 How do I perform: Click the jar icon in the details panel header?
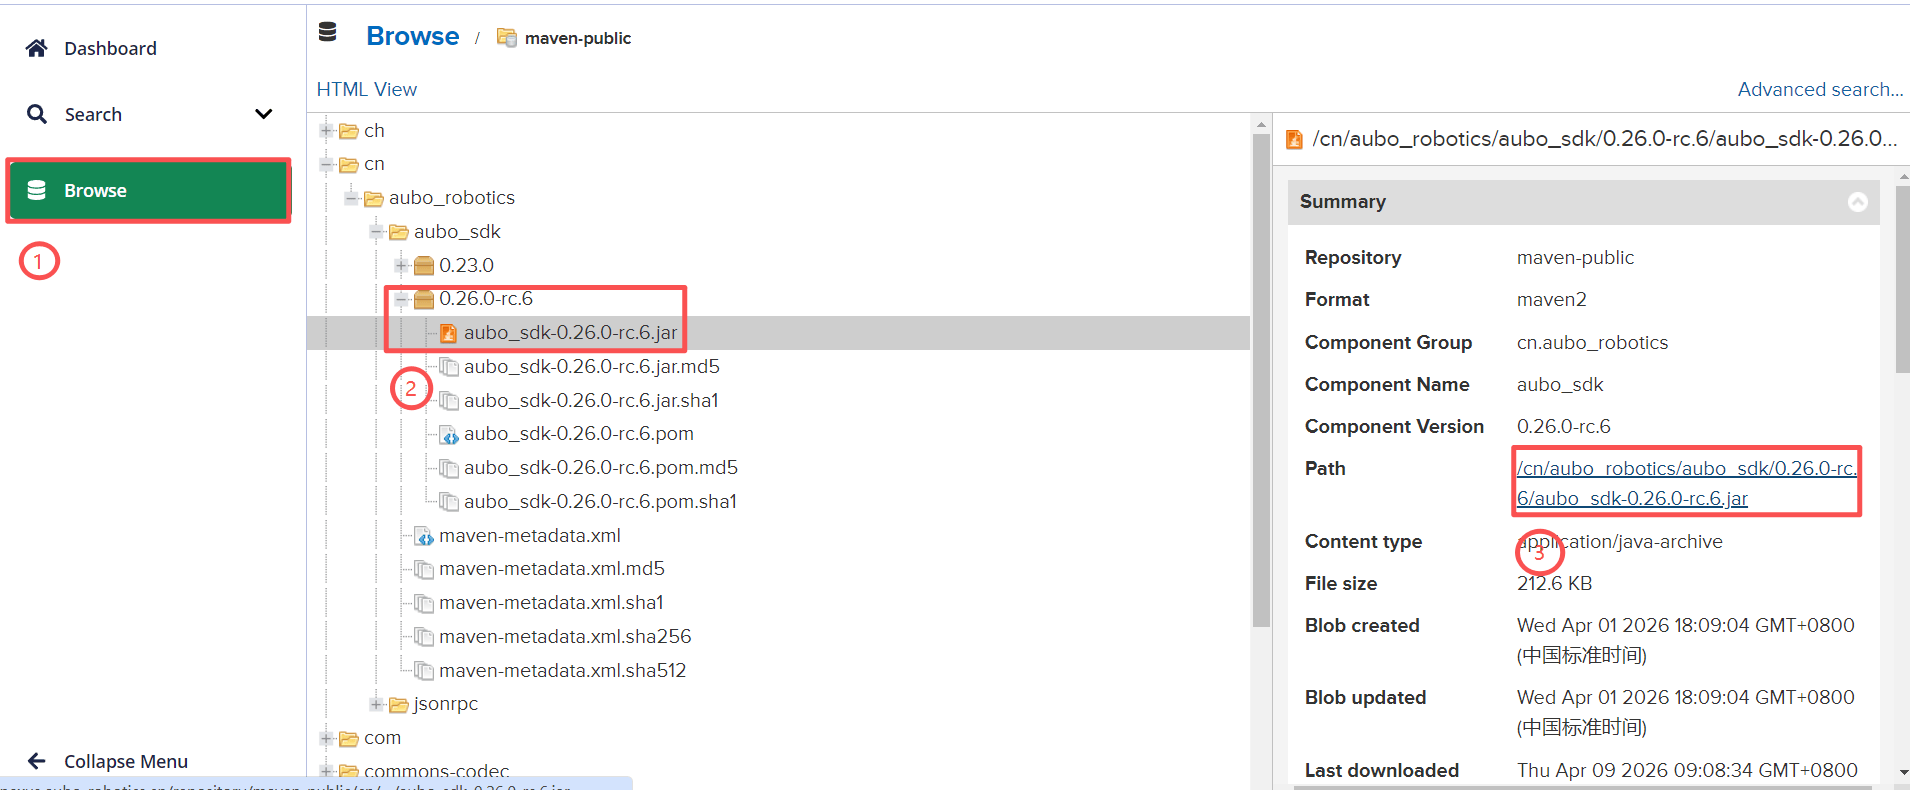coord(1294,139)
